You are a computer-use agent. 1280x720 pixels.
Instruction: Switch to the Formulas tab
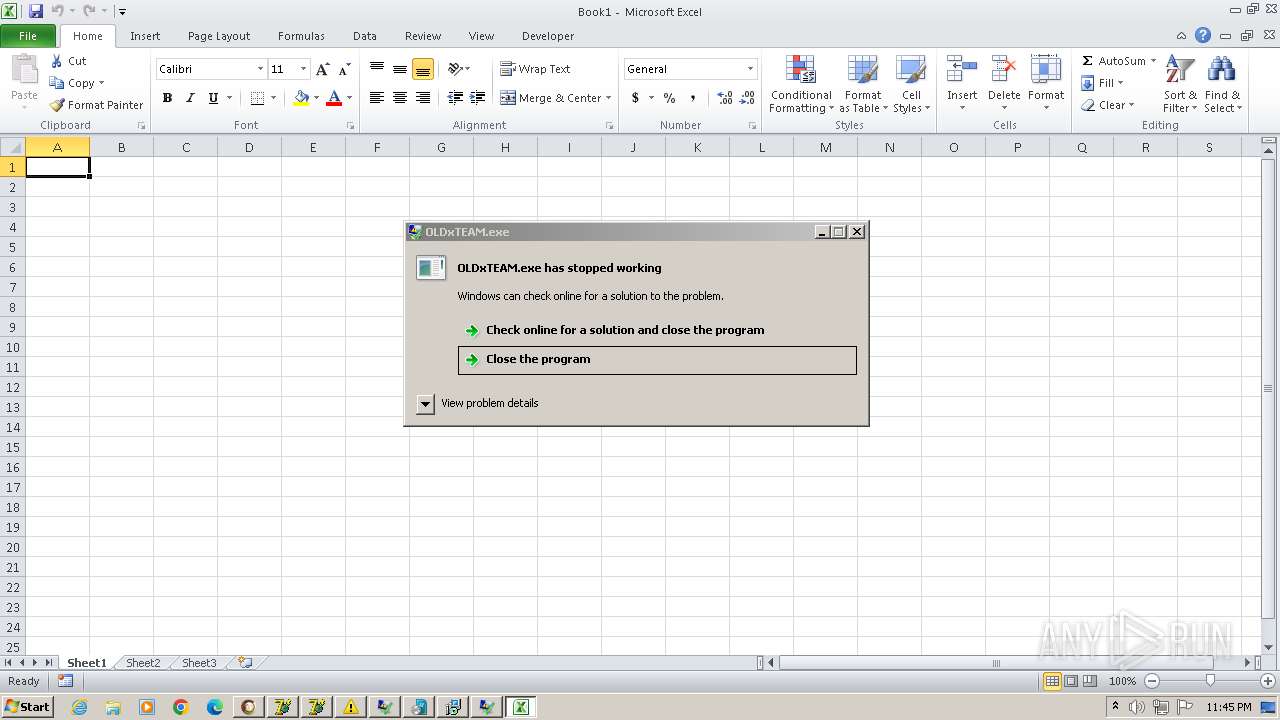click(301, 36)
